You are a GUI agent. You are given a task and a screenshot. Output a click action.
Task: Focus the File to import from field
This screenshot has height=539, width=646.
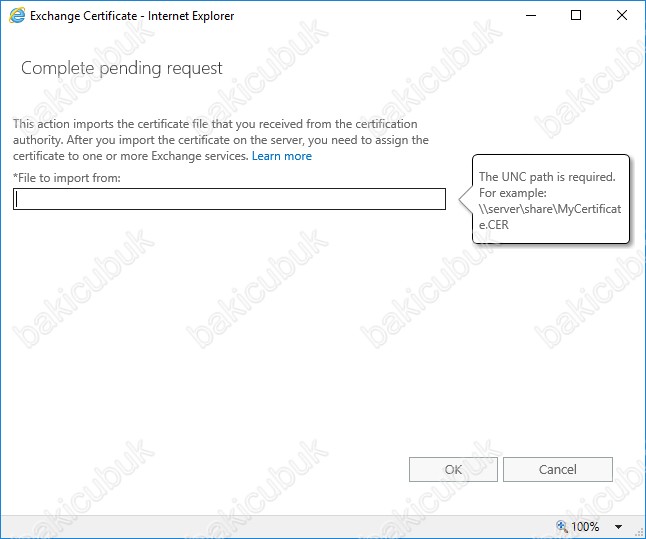pyautogui.click(x=229, y=199)
